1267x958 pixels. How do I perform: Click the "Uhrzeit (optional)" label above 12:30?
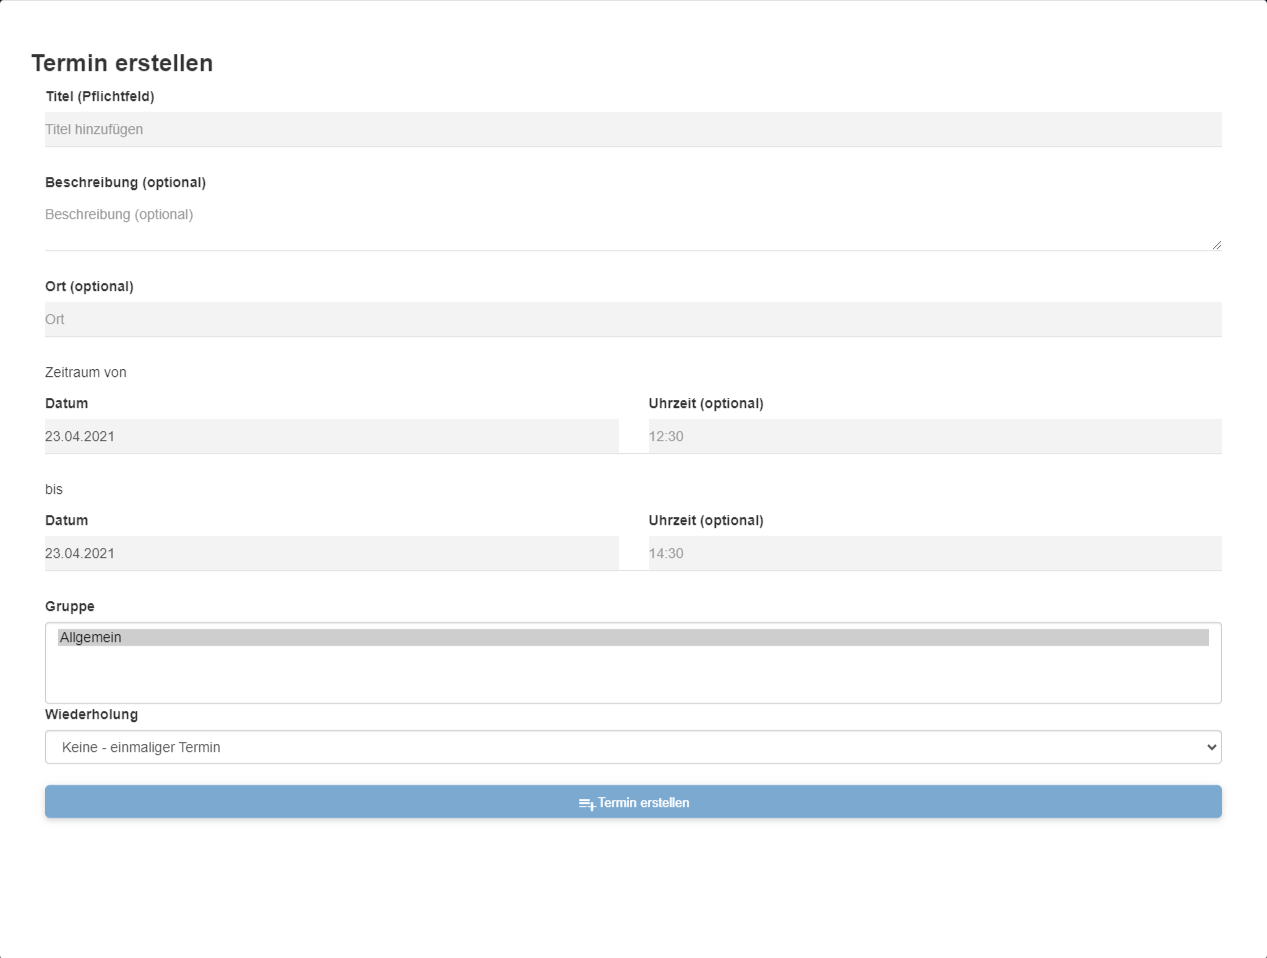click(705, 404)
